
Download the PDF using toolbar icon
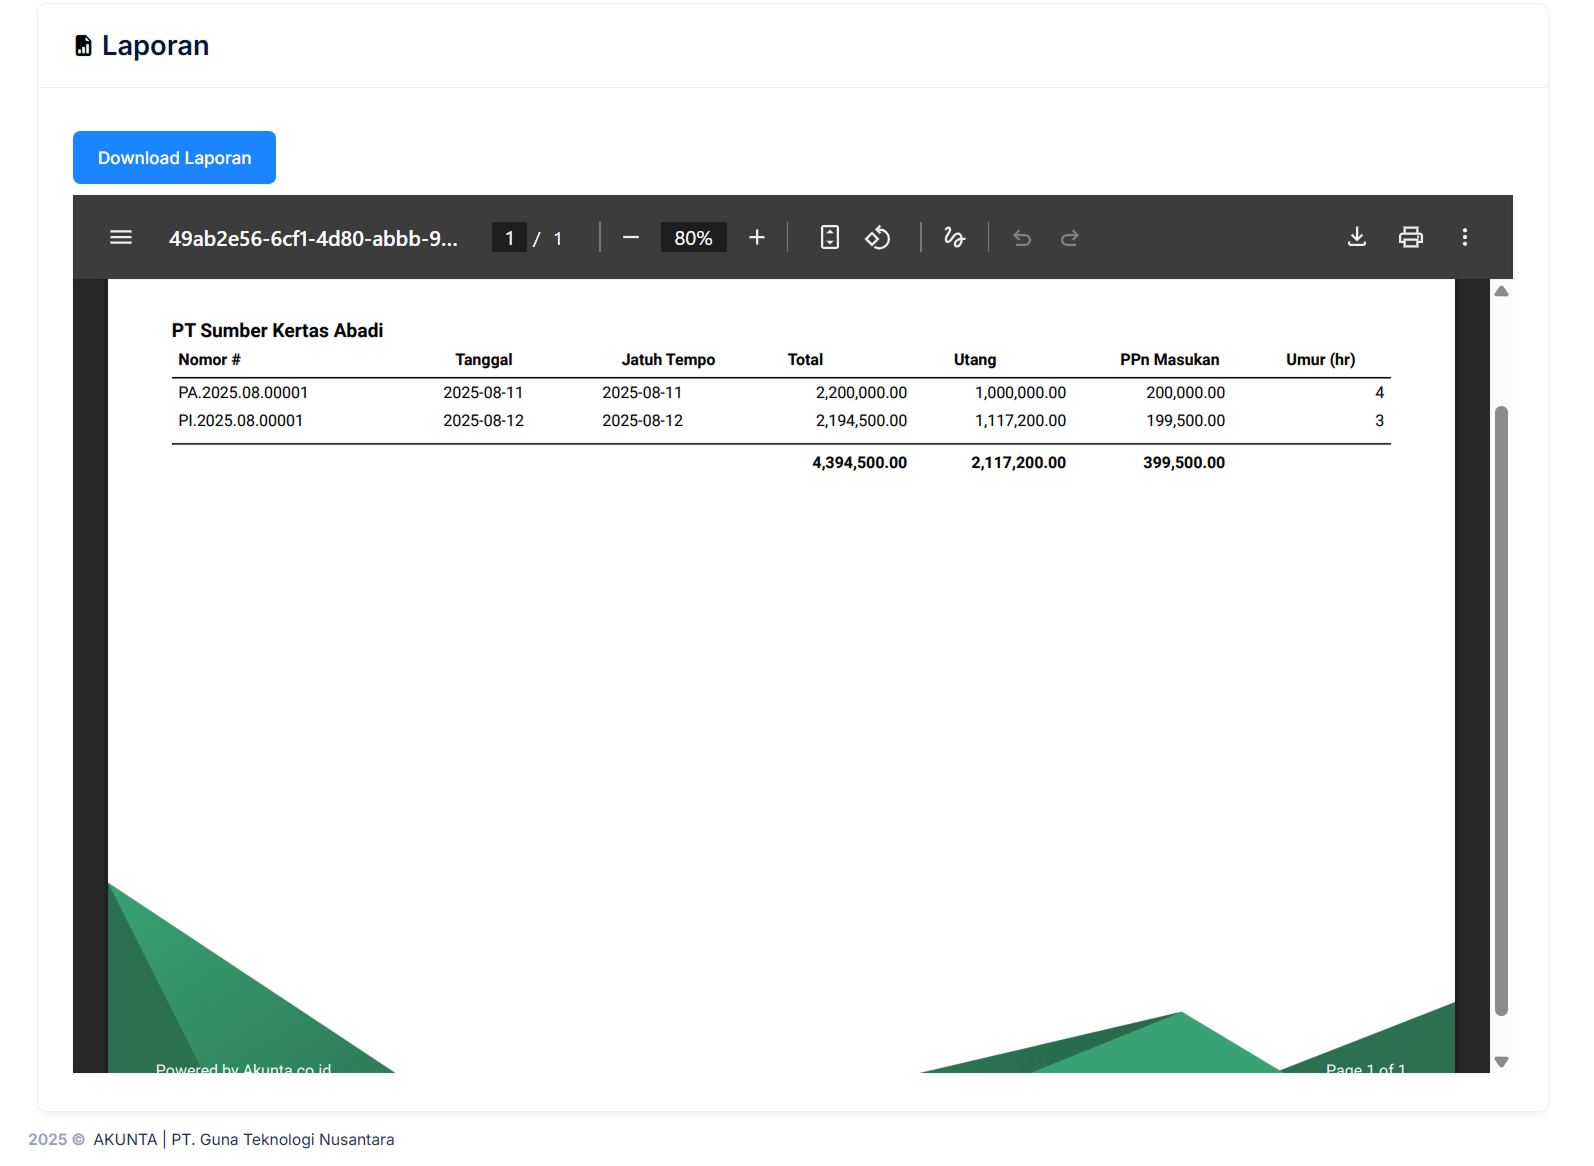coord(1357,238)
